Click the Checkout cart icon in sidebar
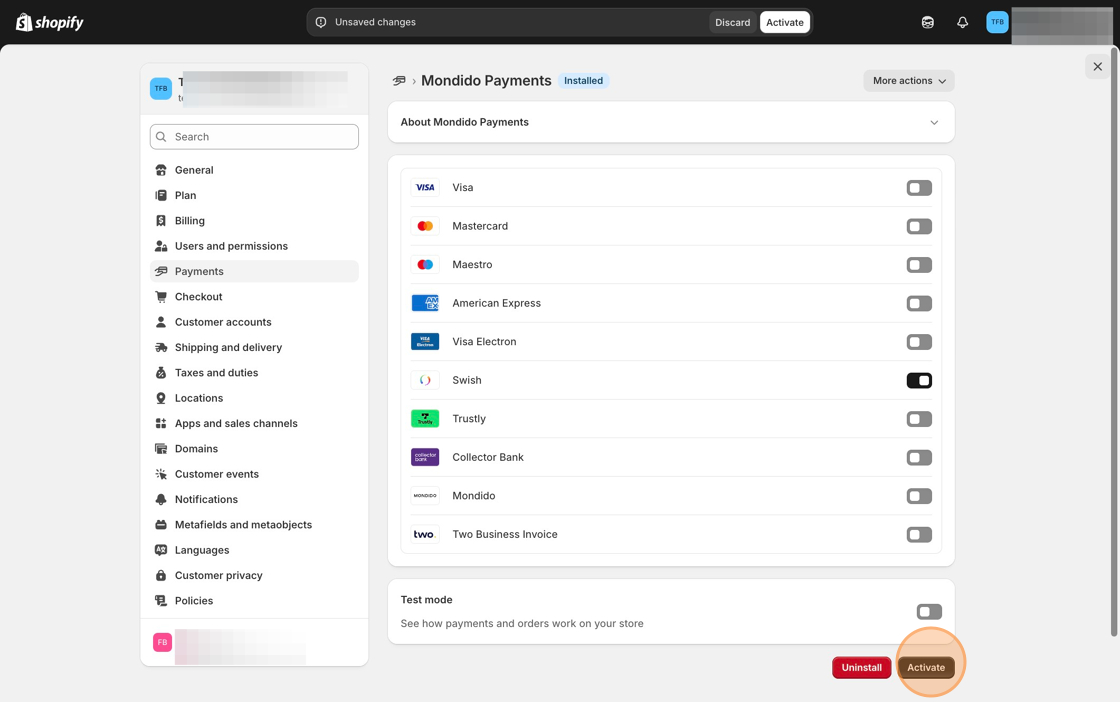 pyautogui.click(x=161, y=296)
